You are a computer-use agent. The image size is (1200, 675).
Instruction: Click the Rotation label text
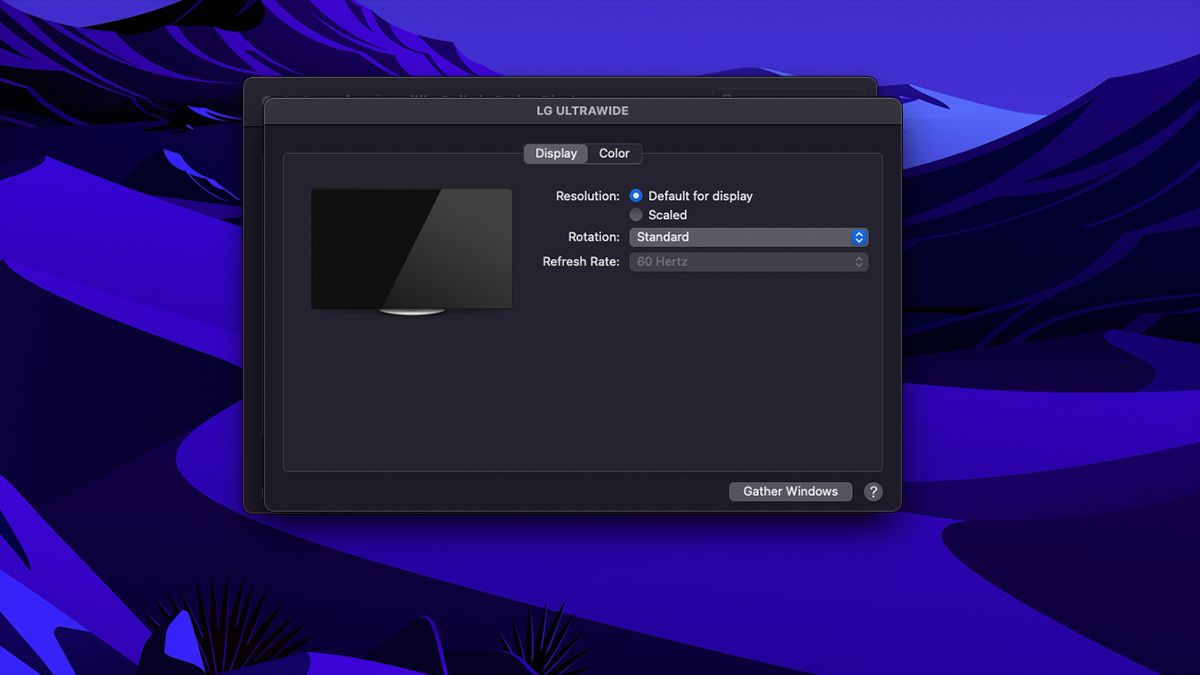tap(593, 237)
